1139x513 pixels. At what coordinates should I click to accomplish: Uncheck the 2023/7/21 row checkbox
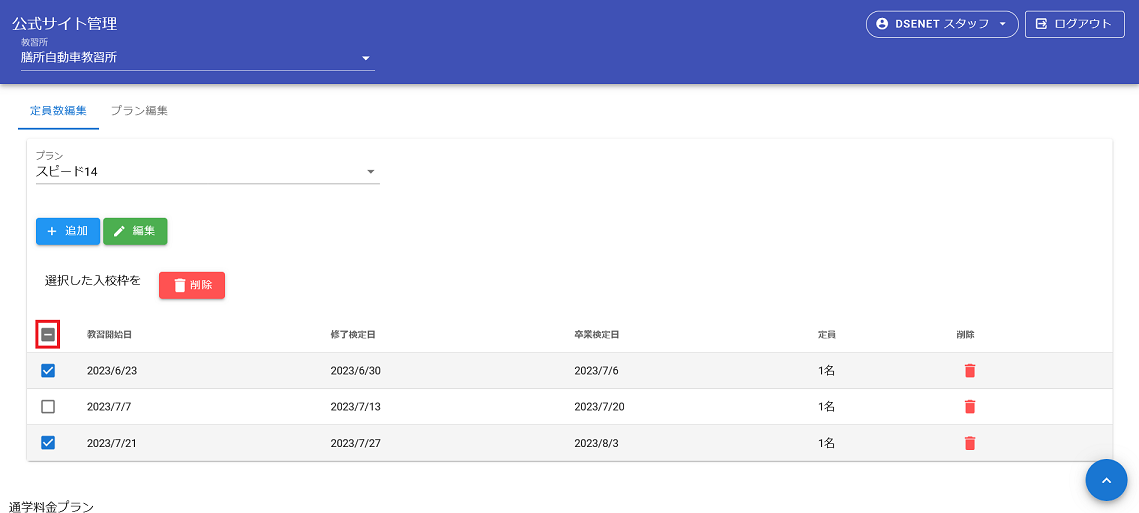(48, 443)
